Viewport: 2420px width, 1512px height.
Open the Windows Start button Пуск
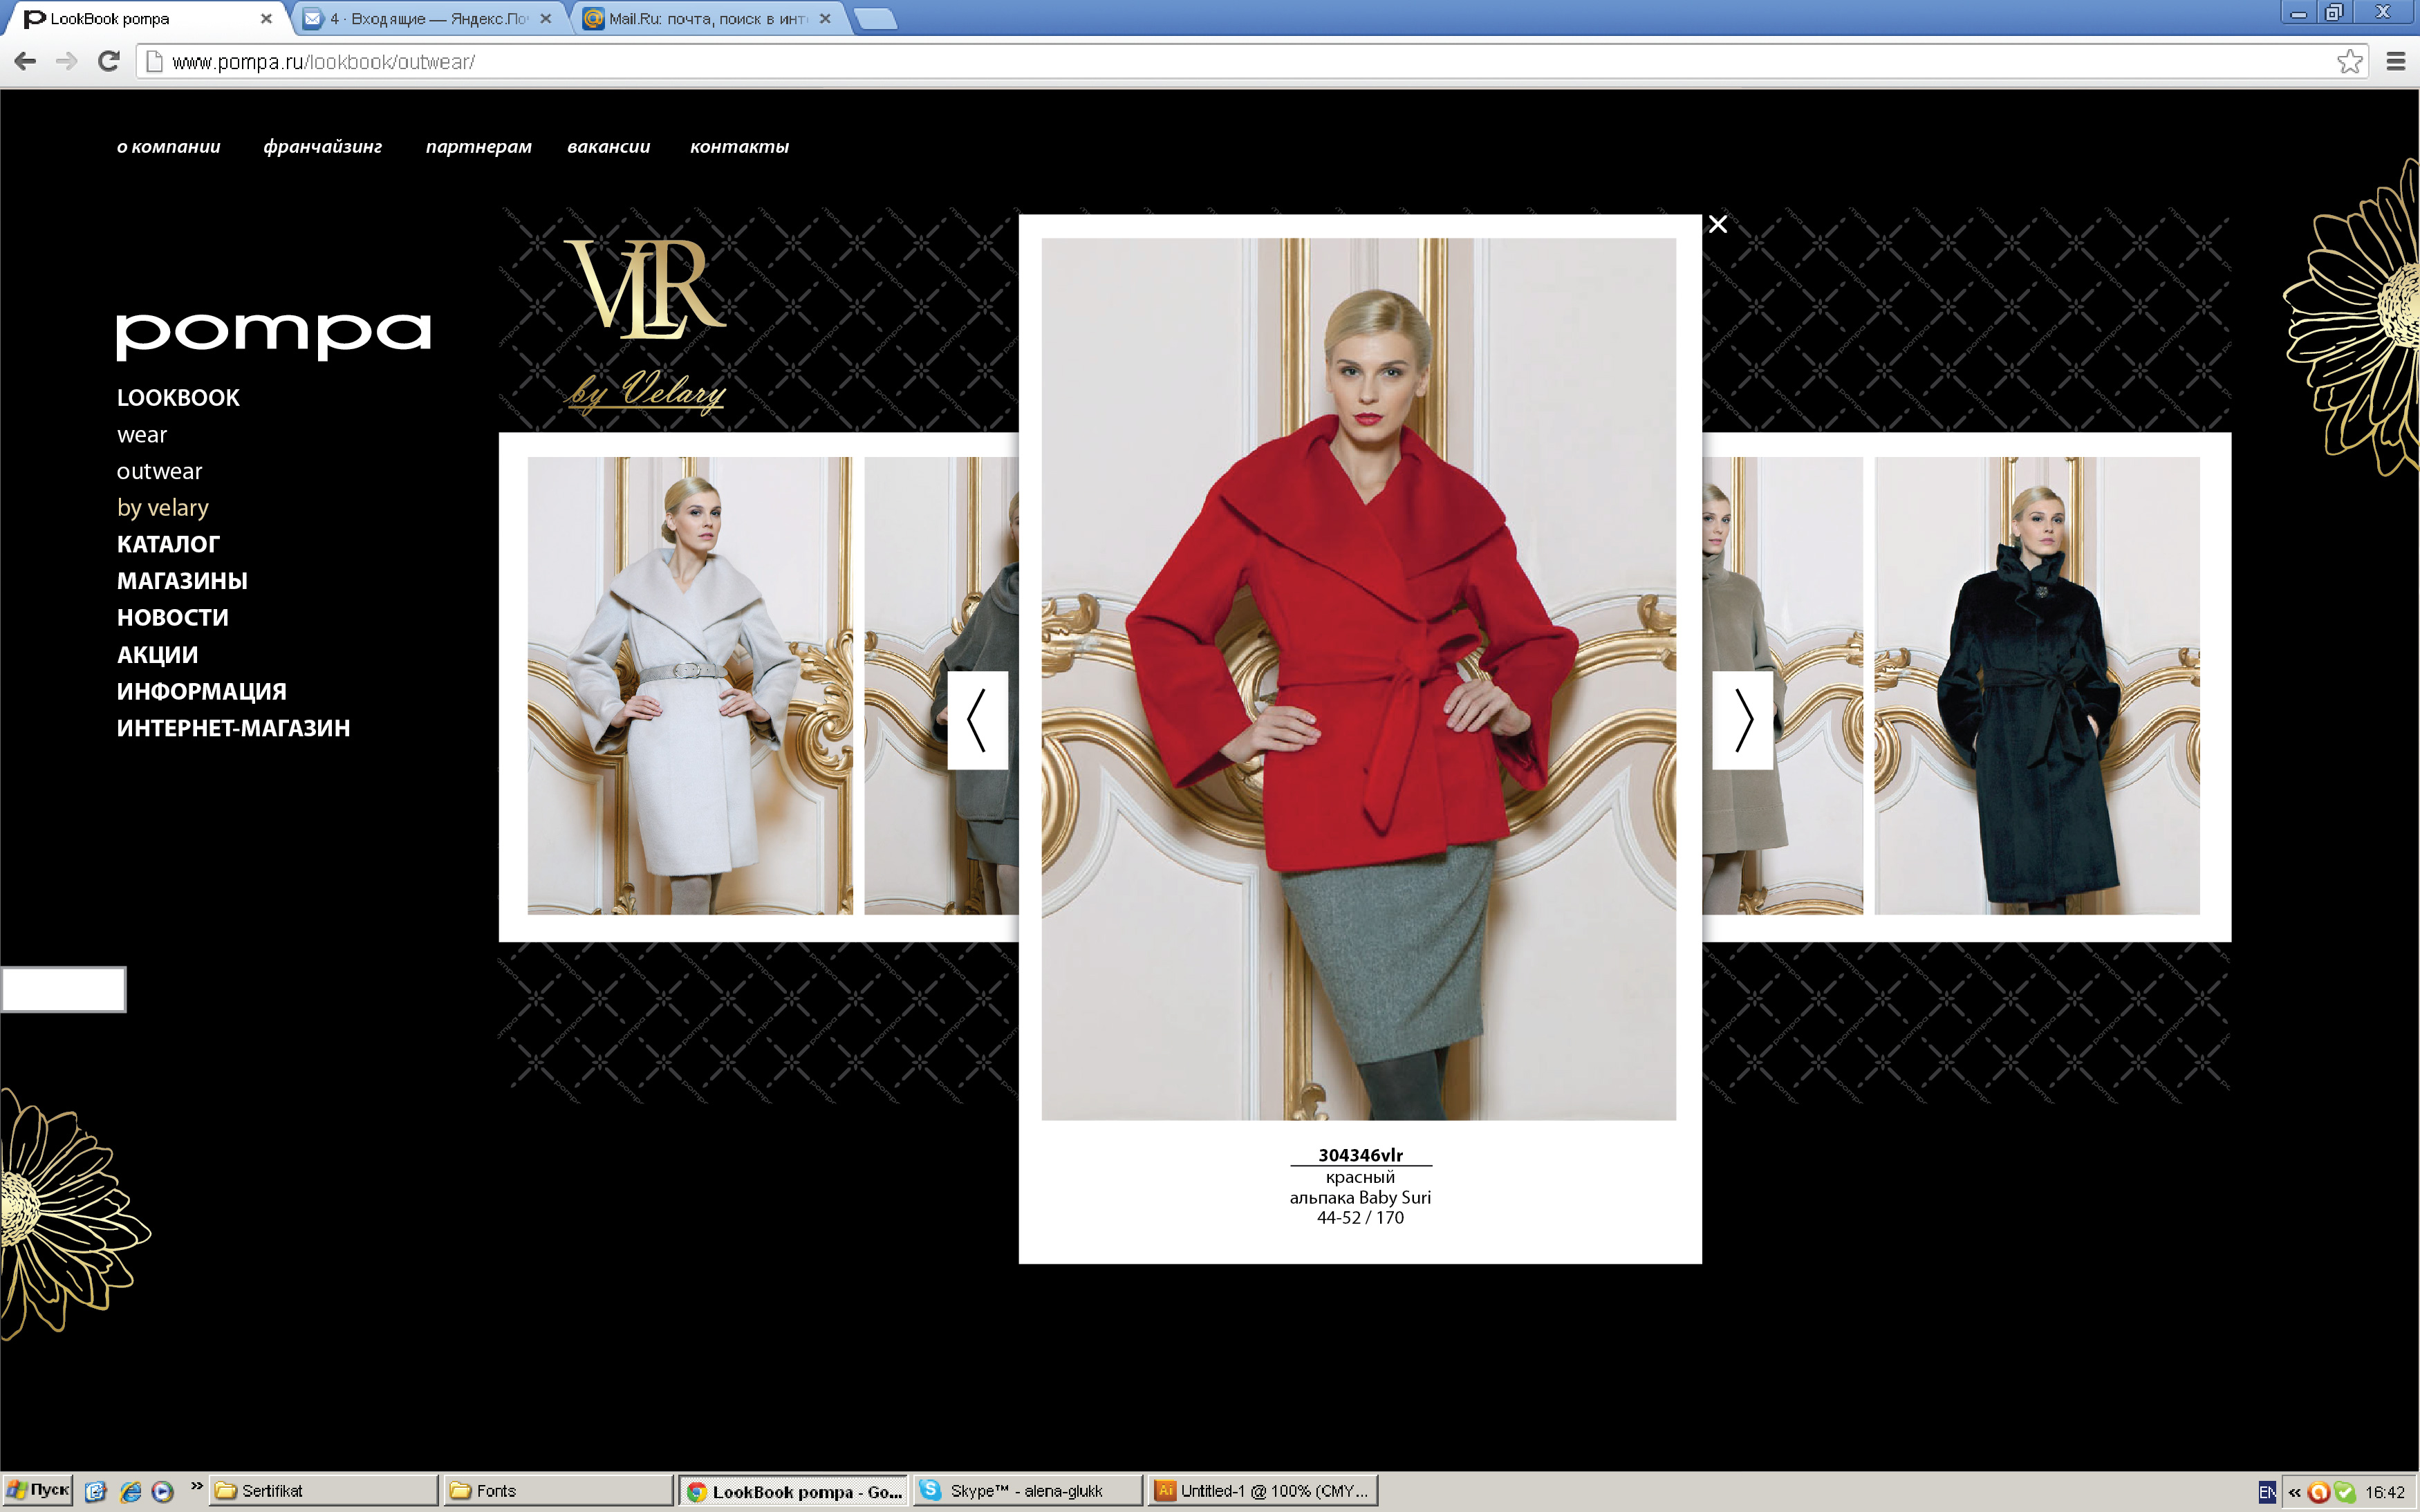[38, 1490]
